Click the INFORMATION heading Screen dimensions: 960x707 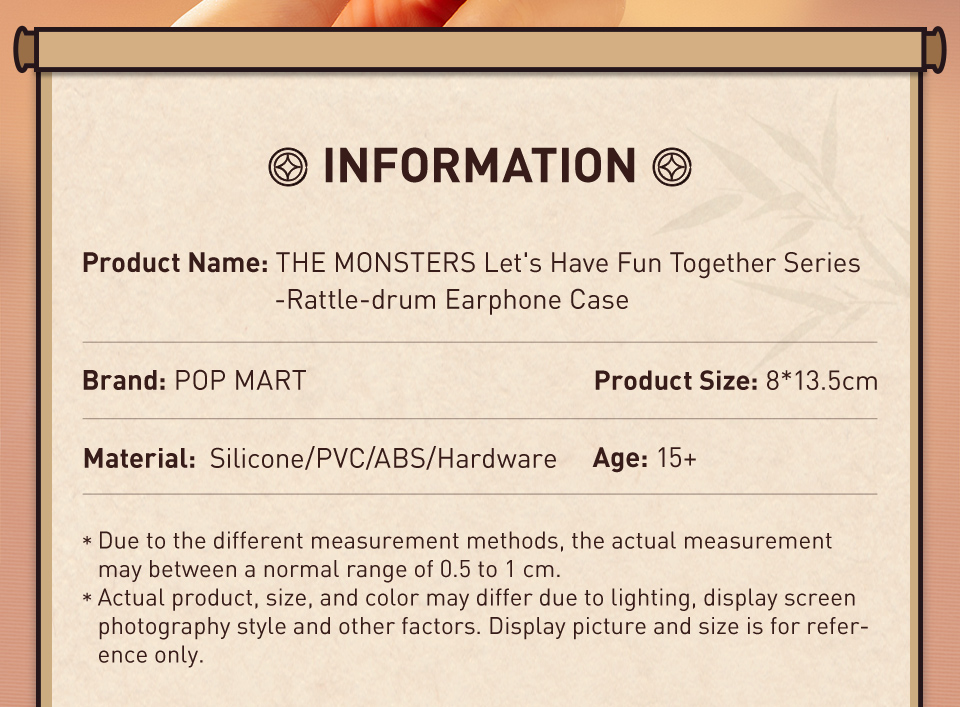point(480,166)
